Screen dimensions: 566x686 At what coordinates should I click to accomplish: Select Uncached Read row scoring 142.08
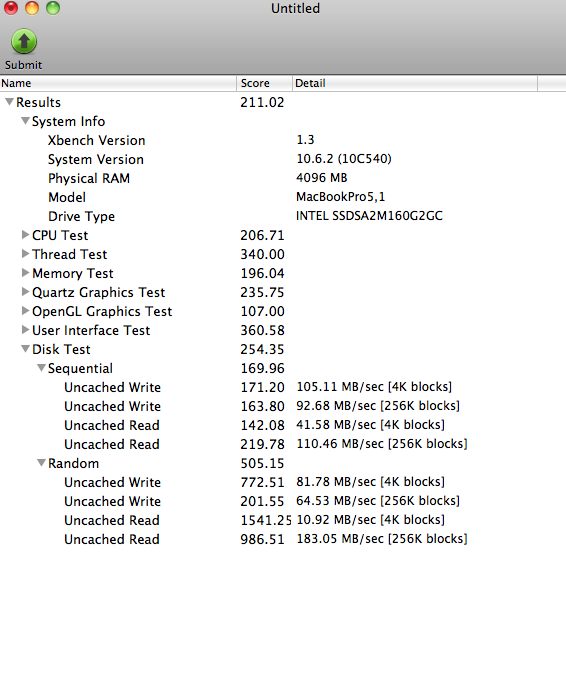coord(283,425)
